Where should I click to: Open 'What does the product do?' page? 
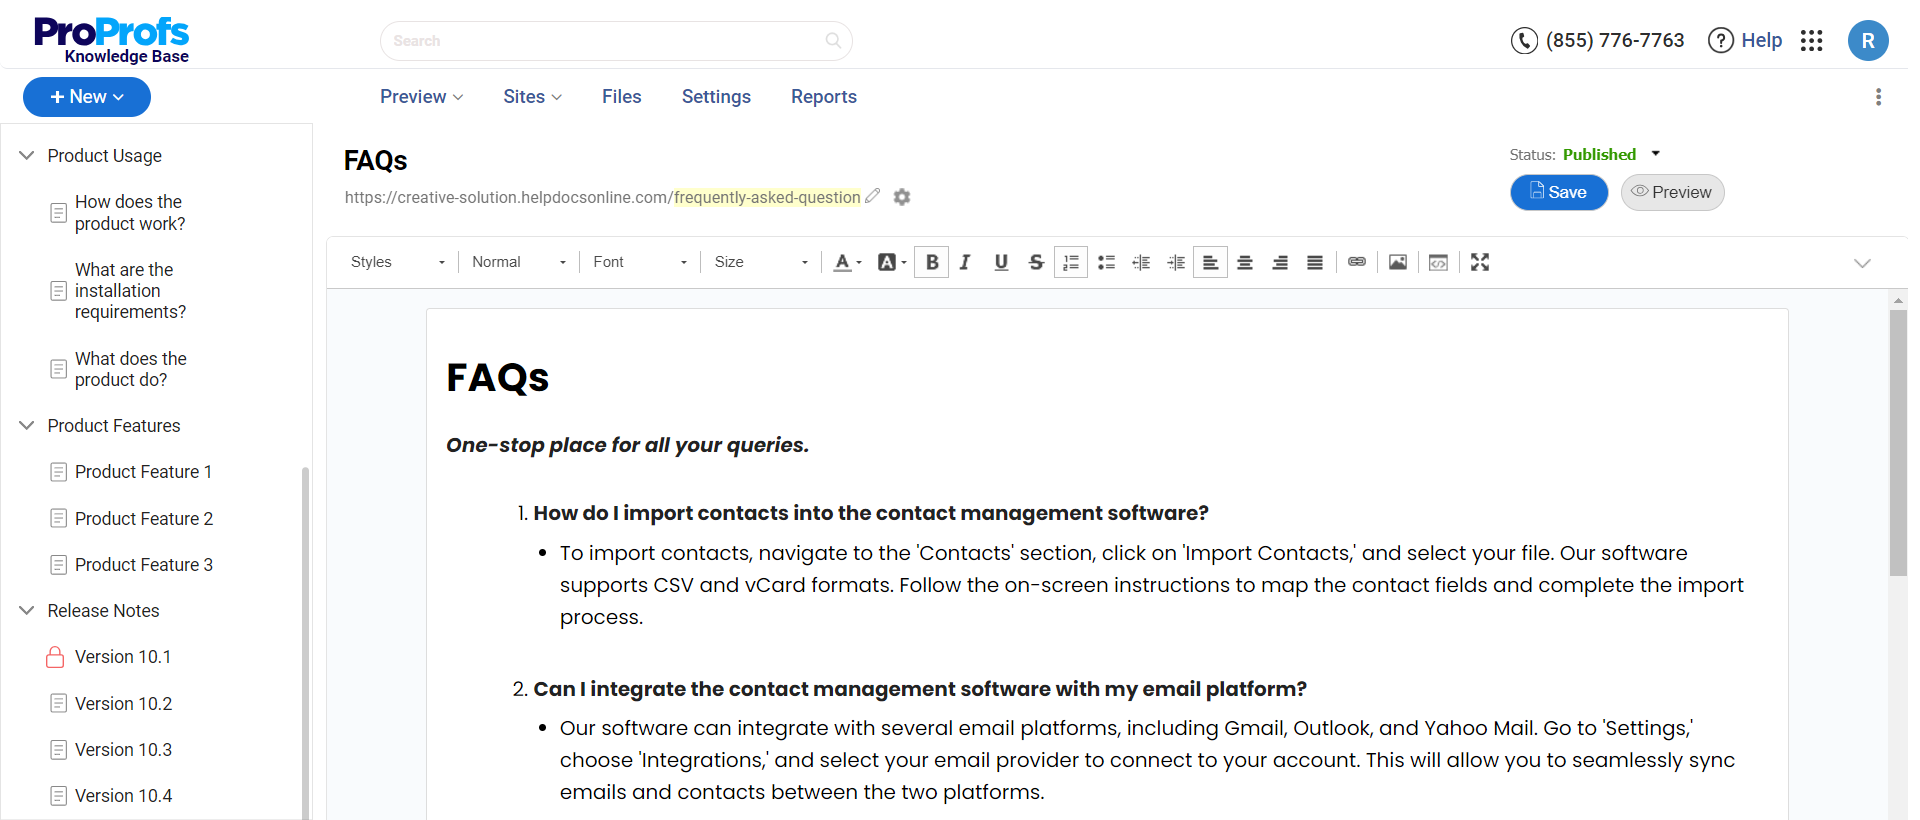[130, 369]
